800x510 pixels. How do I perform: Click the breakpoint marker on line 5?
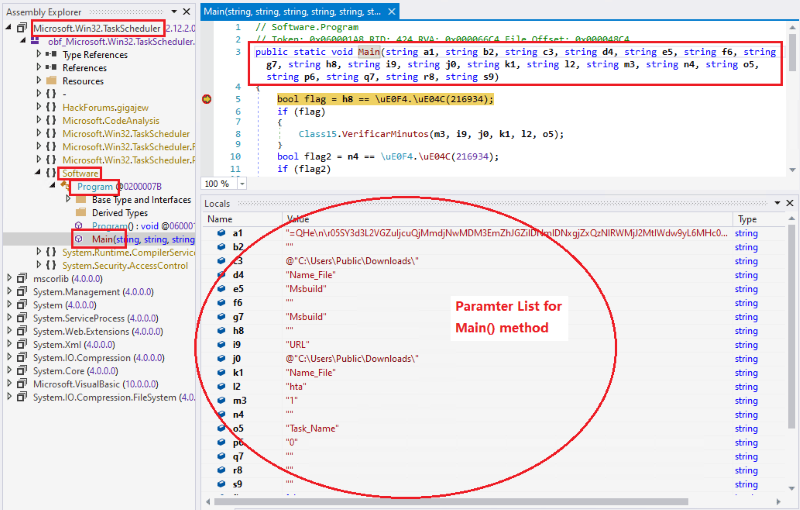click(x=208, y=100)
